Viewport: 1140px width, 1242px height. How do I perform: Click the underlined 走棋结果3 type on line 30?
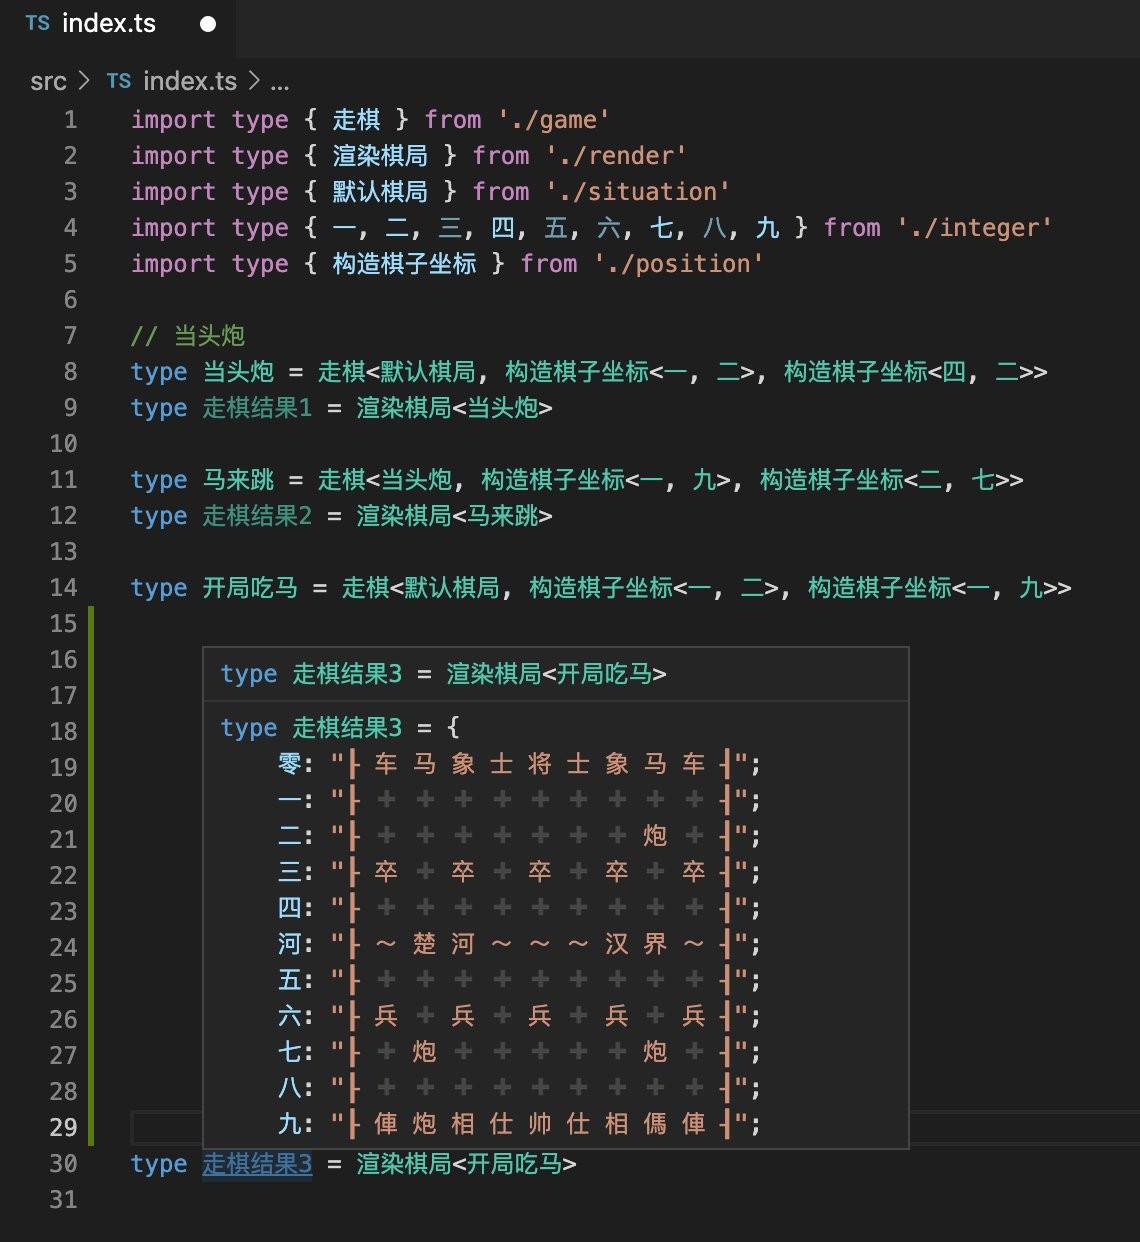pyautogui.click(x=257, y=1164)
